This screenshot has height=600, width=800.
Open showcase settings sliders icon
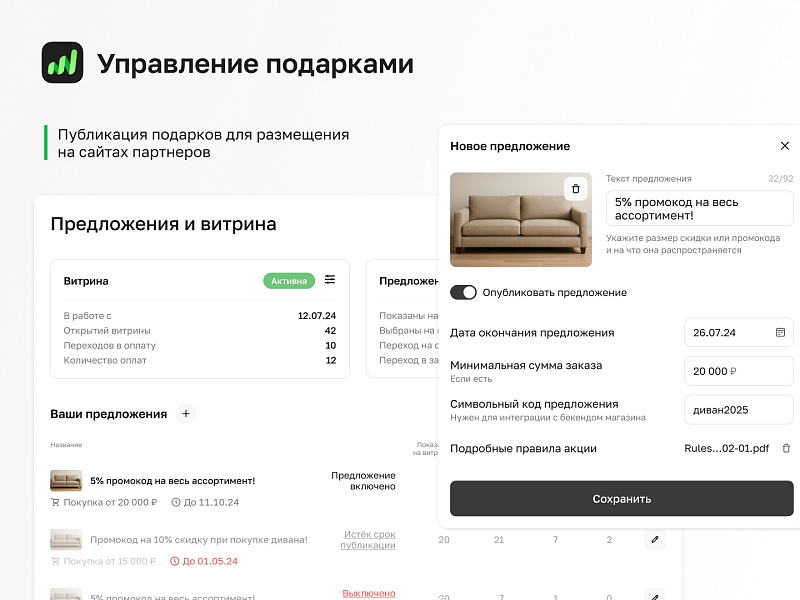tap(330, 280)
